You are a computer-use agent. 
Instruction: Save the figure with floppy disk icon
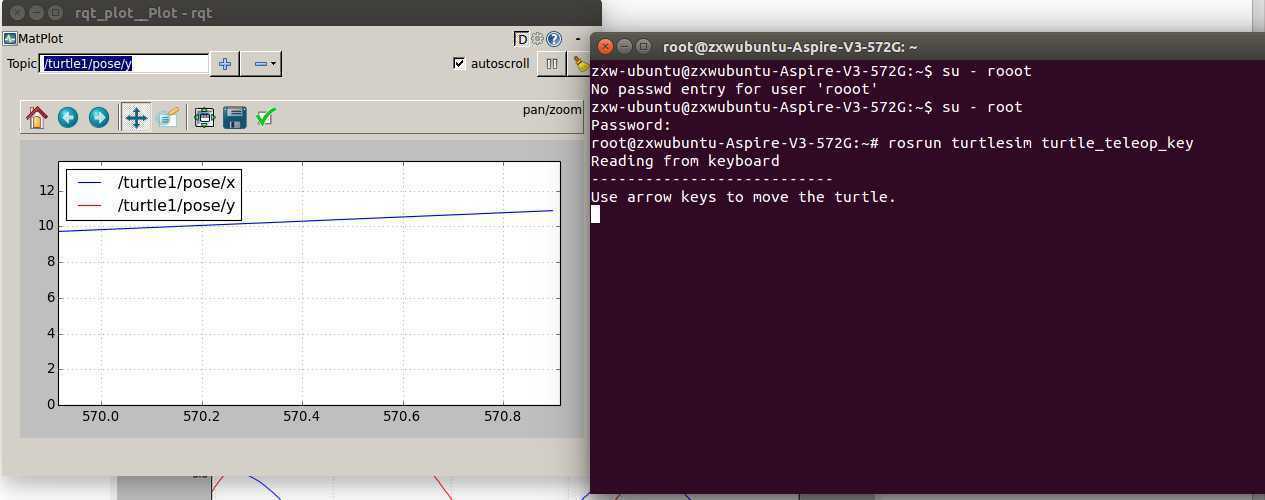coord(235,117)
